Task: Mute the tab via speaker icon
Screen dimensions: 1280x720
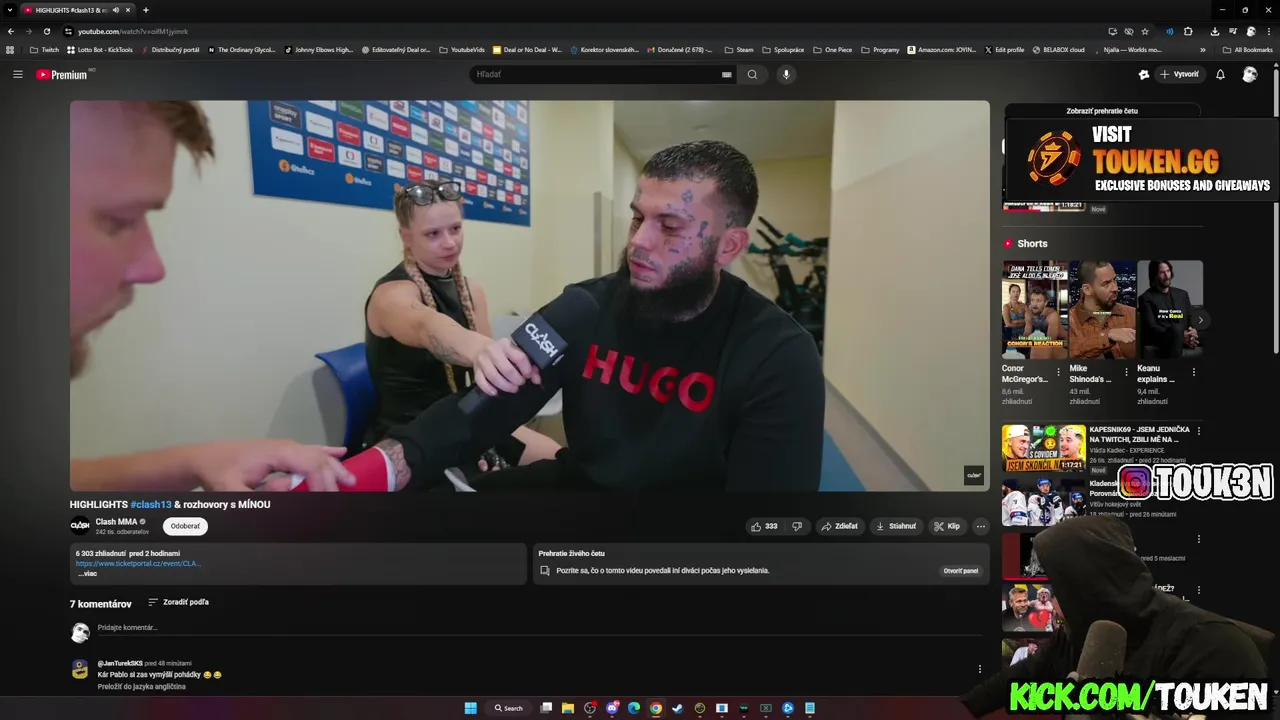Action: [116, 10]
